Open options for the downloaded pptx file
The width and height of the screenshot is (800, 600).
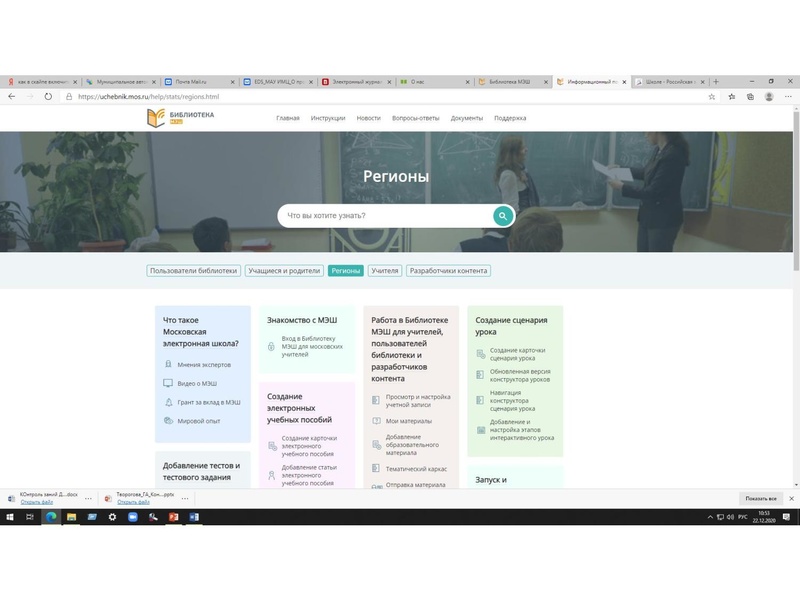pos(183,498)
